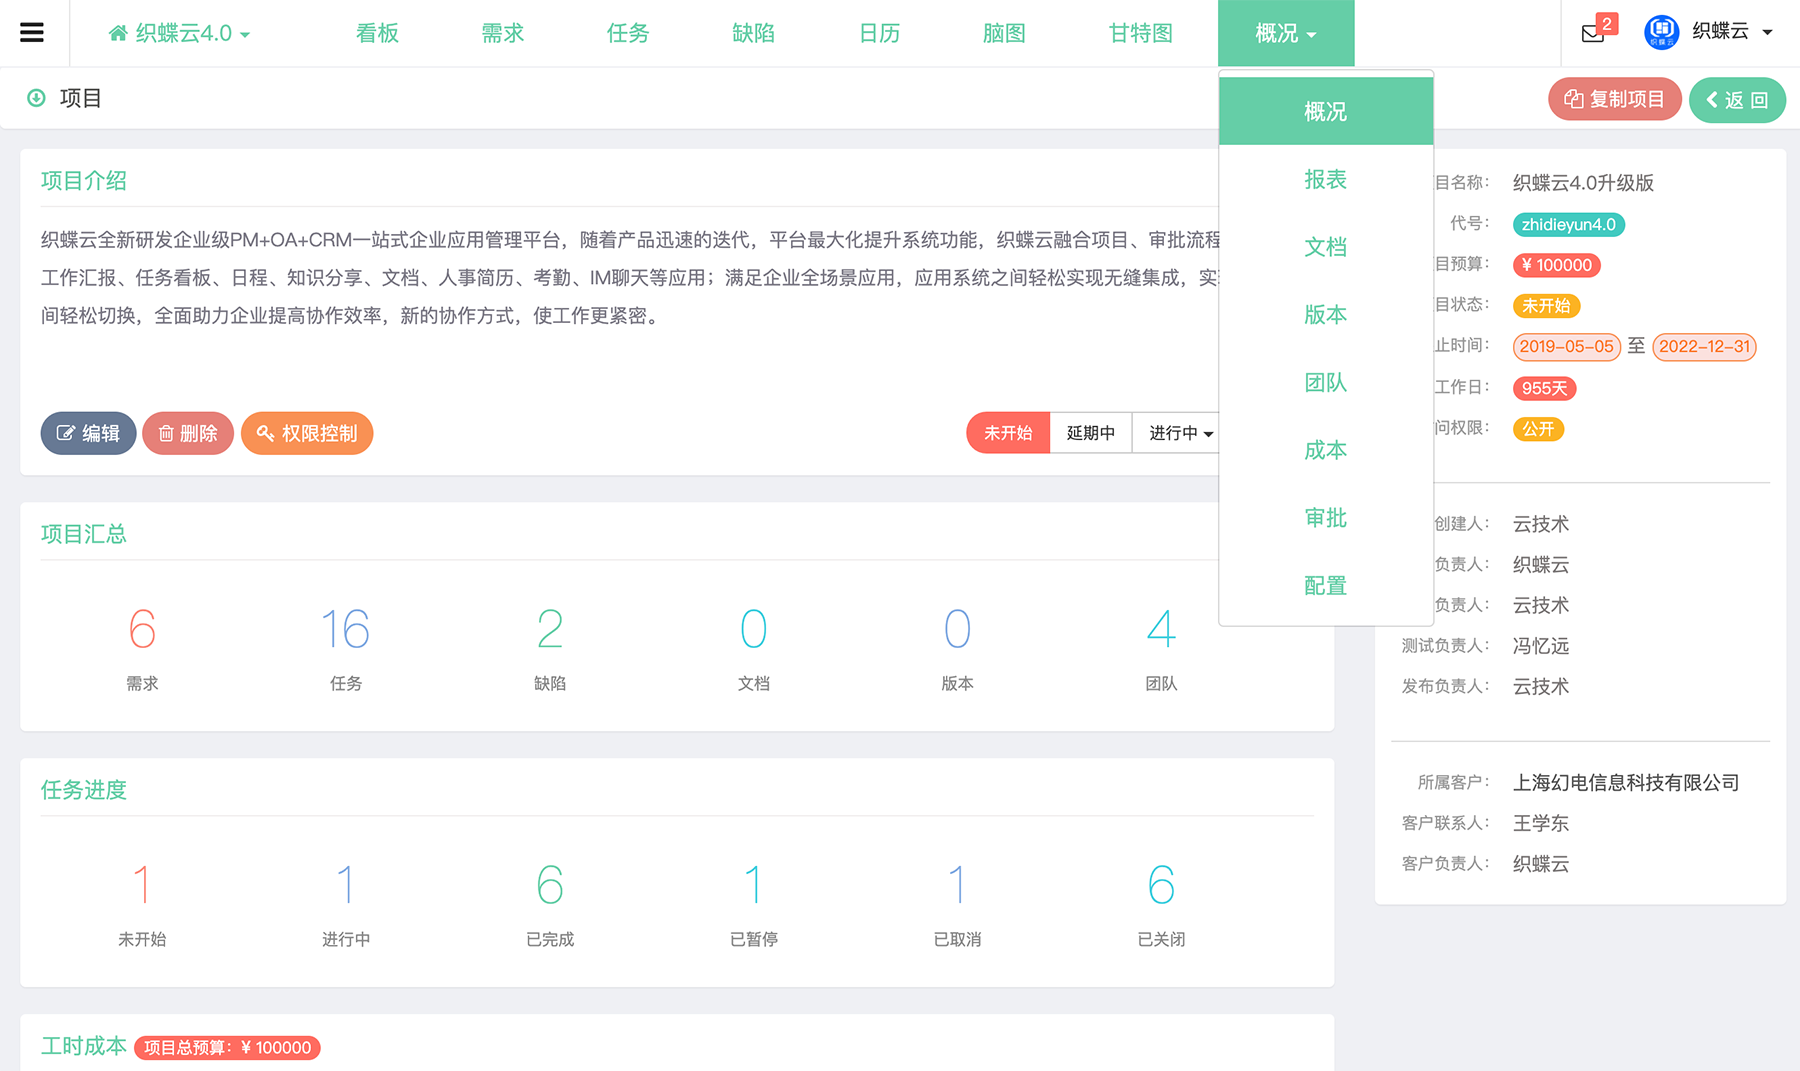Click the 项目介绍 section heading
Image resolution: width=1800 pixels, height=1071 pixels.
[84, 181]
